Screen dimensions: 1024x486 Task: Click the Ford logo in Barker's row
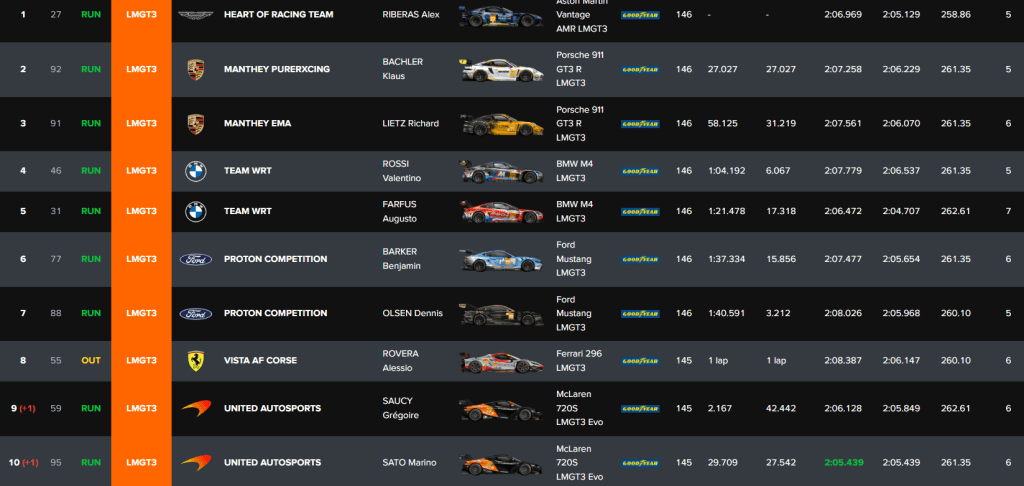(x=196, y=259)
